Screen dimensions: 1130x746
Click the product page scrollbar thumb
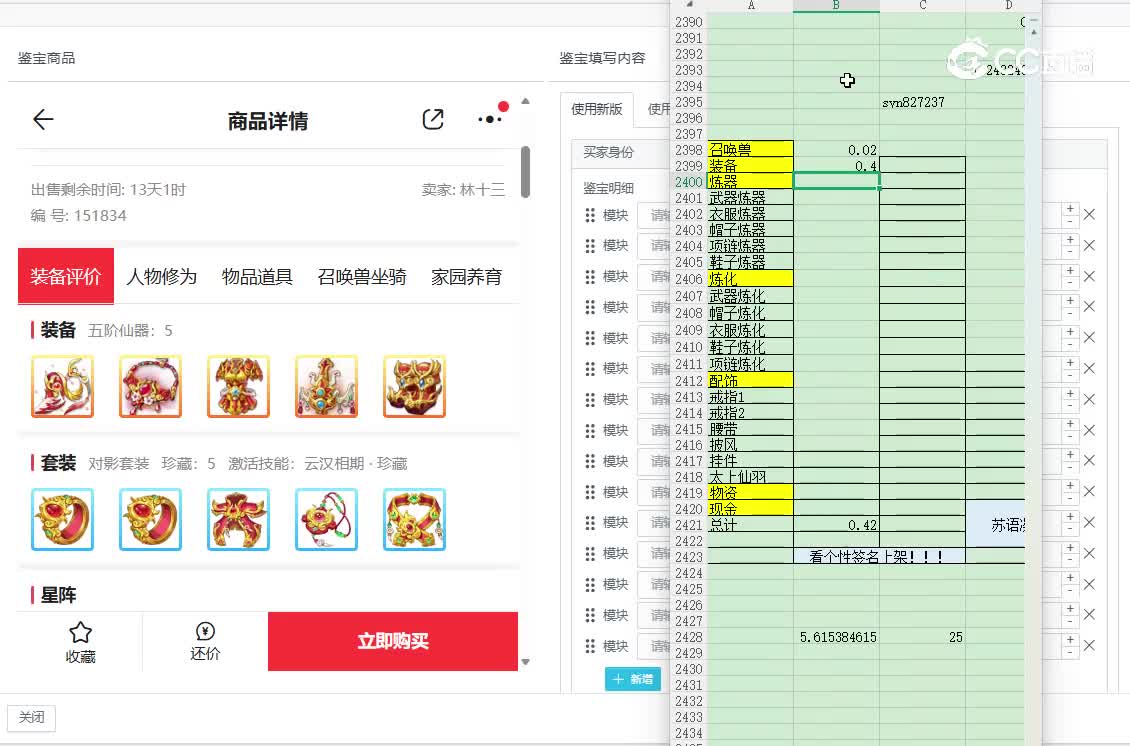[x=525, y=172]
